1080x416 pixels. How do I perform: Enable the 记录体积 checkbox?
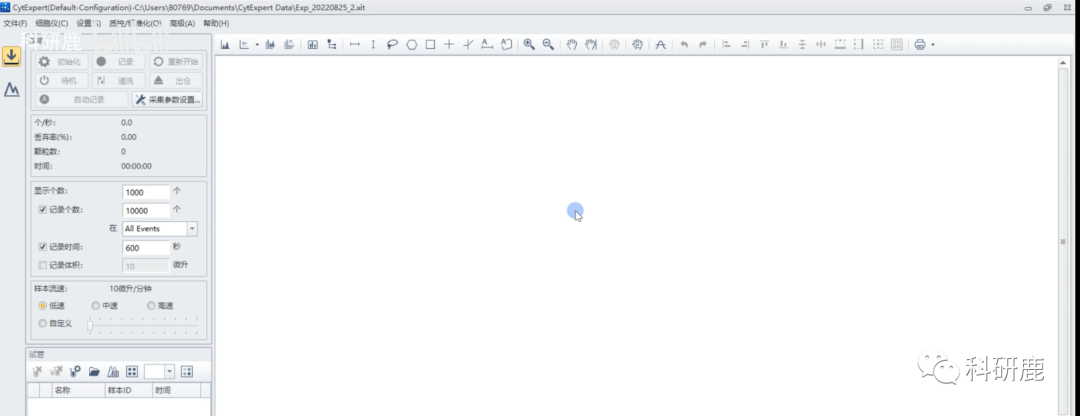pos(42,265)
